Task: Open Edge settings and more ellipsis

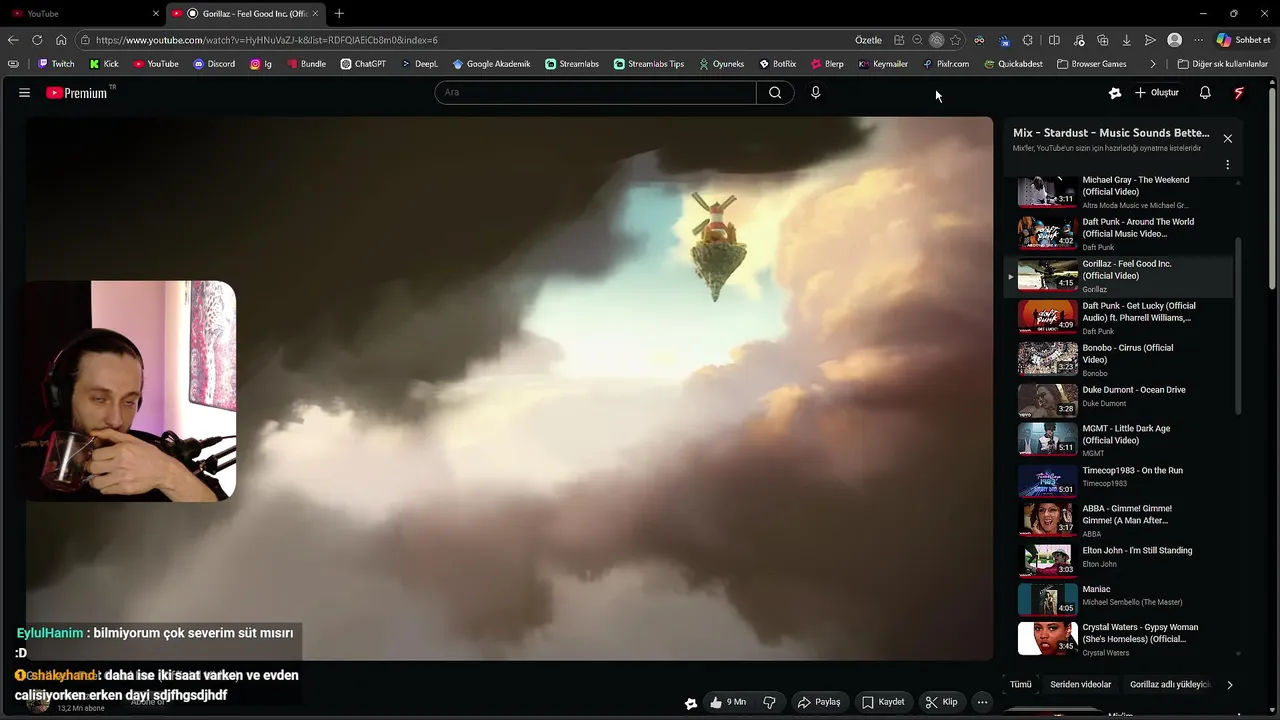Action: click(1198, 40)
